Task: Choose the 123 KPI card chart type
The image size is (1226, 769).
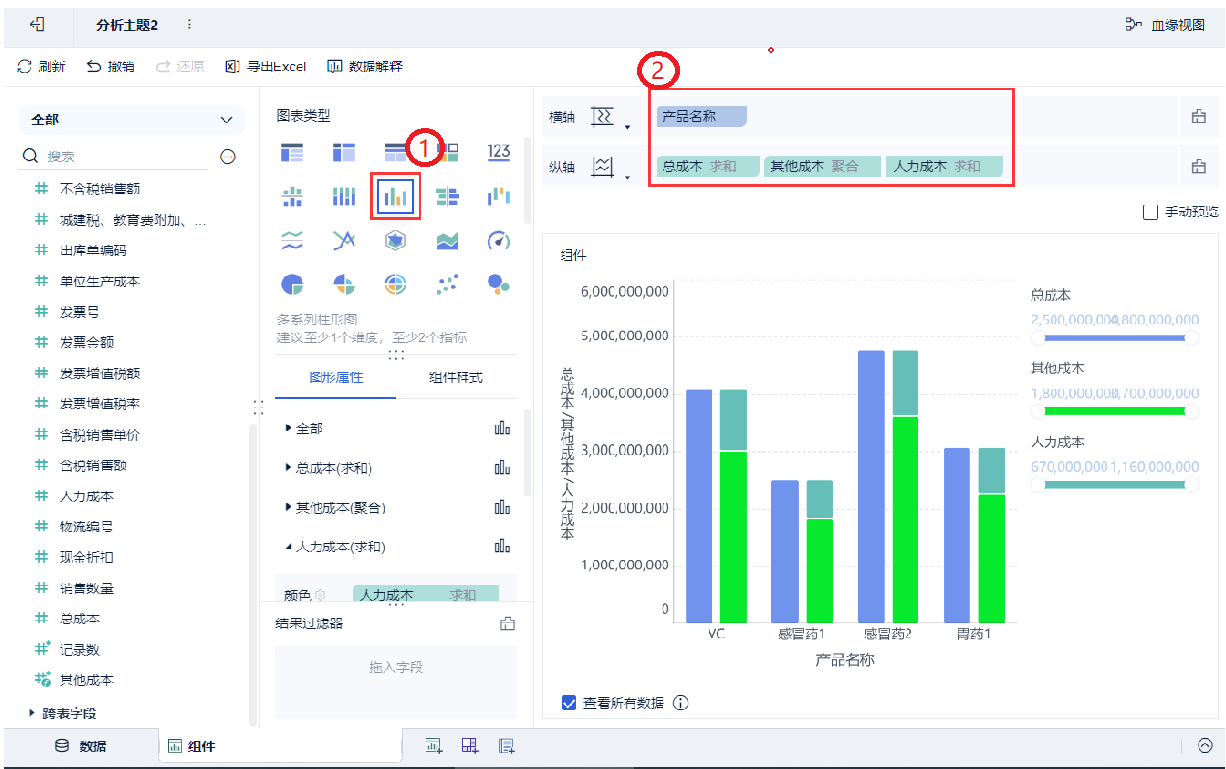Action: coord(498,152)
